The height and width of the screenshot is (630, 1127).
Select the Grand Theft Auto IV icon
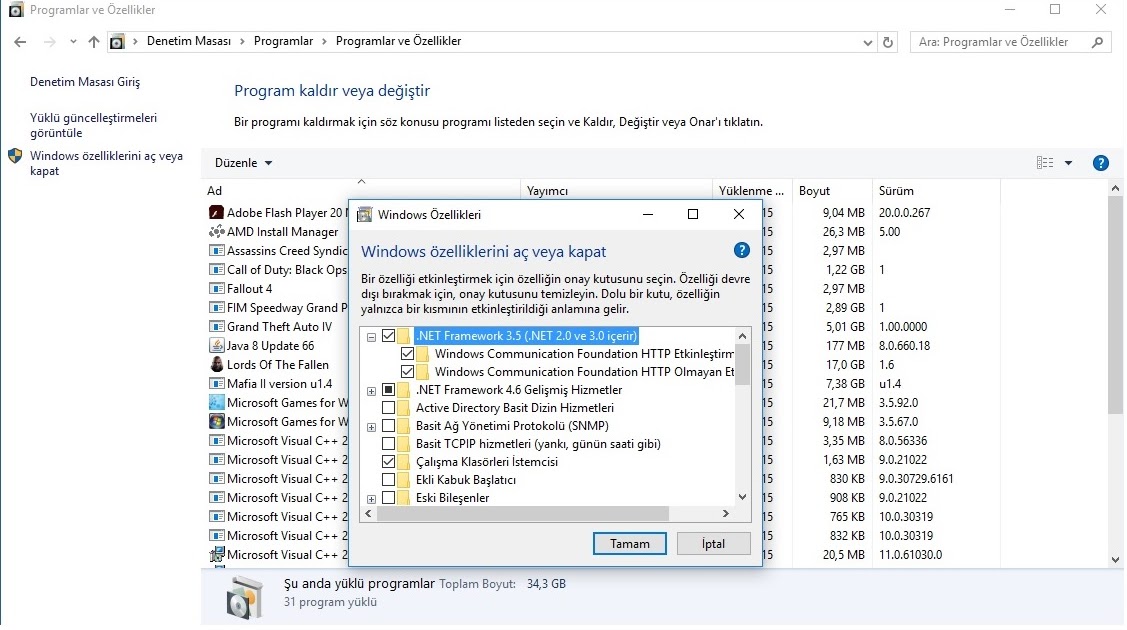216,327
